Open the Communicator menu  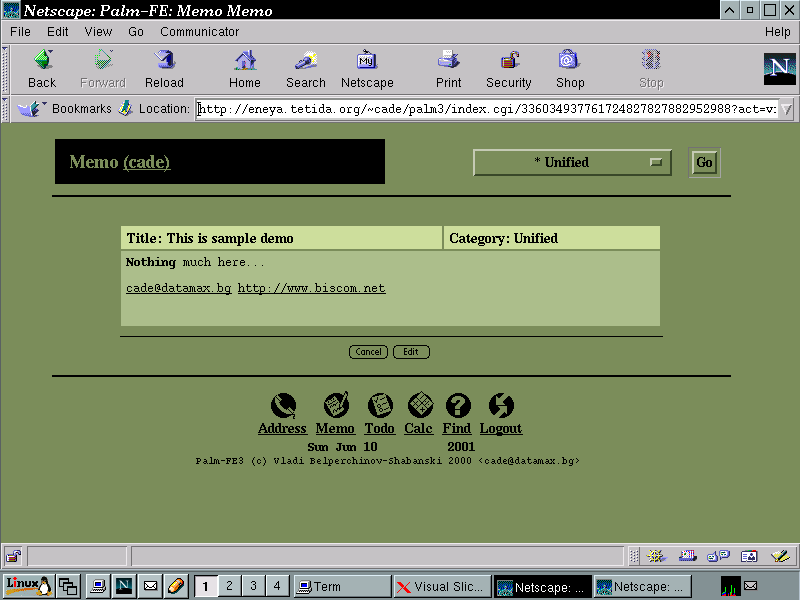[199, 31]
